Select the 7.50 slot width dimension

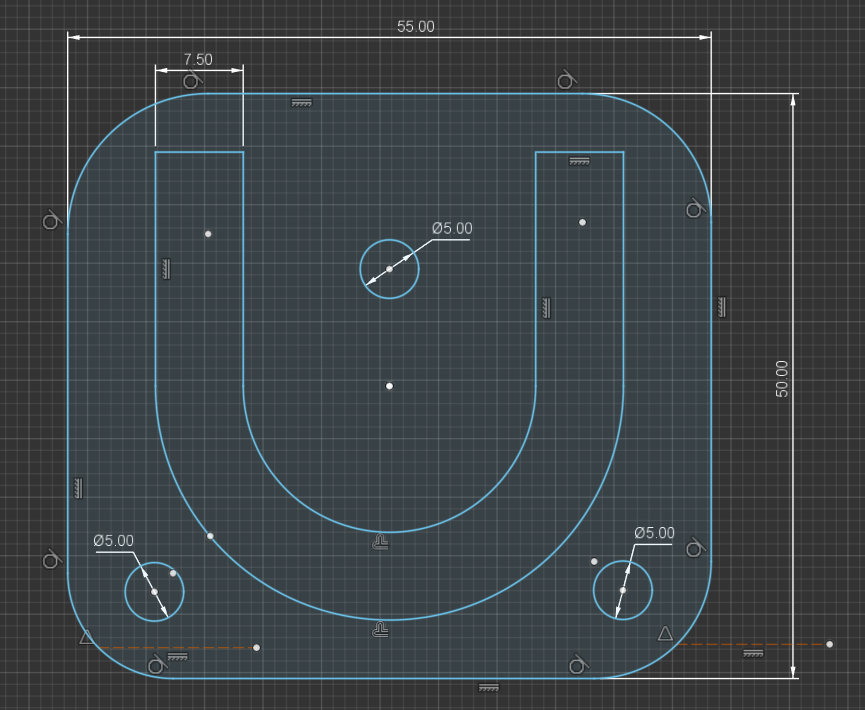(x=198, y=59)
